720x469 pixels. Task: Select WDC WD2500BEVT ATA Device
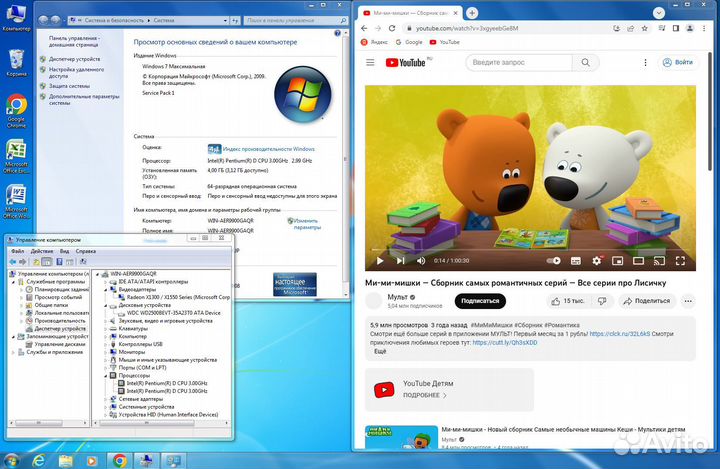(169, 313)
